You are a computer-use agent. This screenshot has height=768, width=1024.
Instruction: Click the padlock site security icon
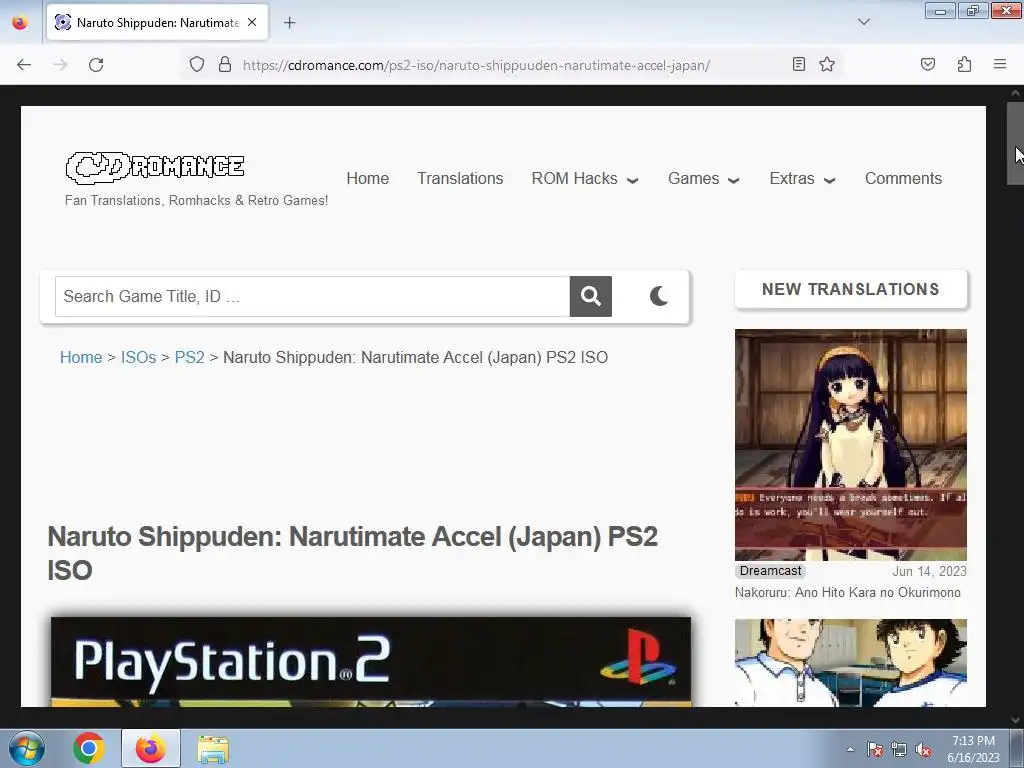[225, 64]
